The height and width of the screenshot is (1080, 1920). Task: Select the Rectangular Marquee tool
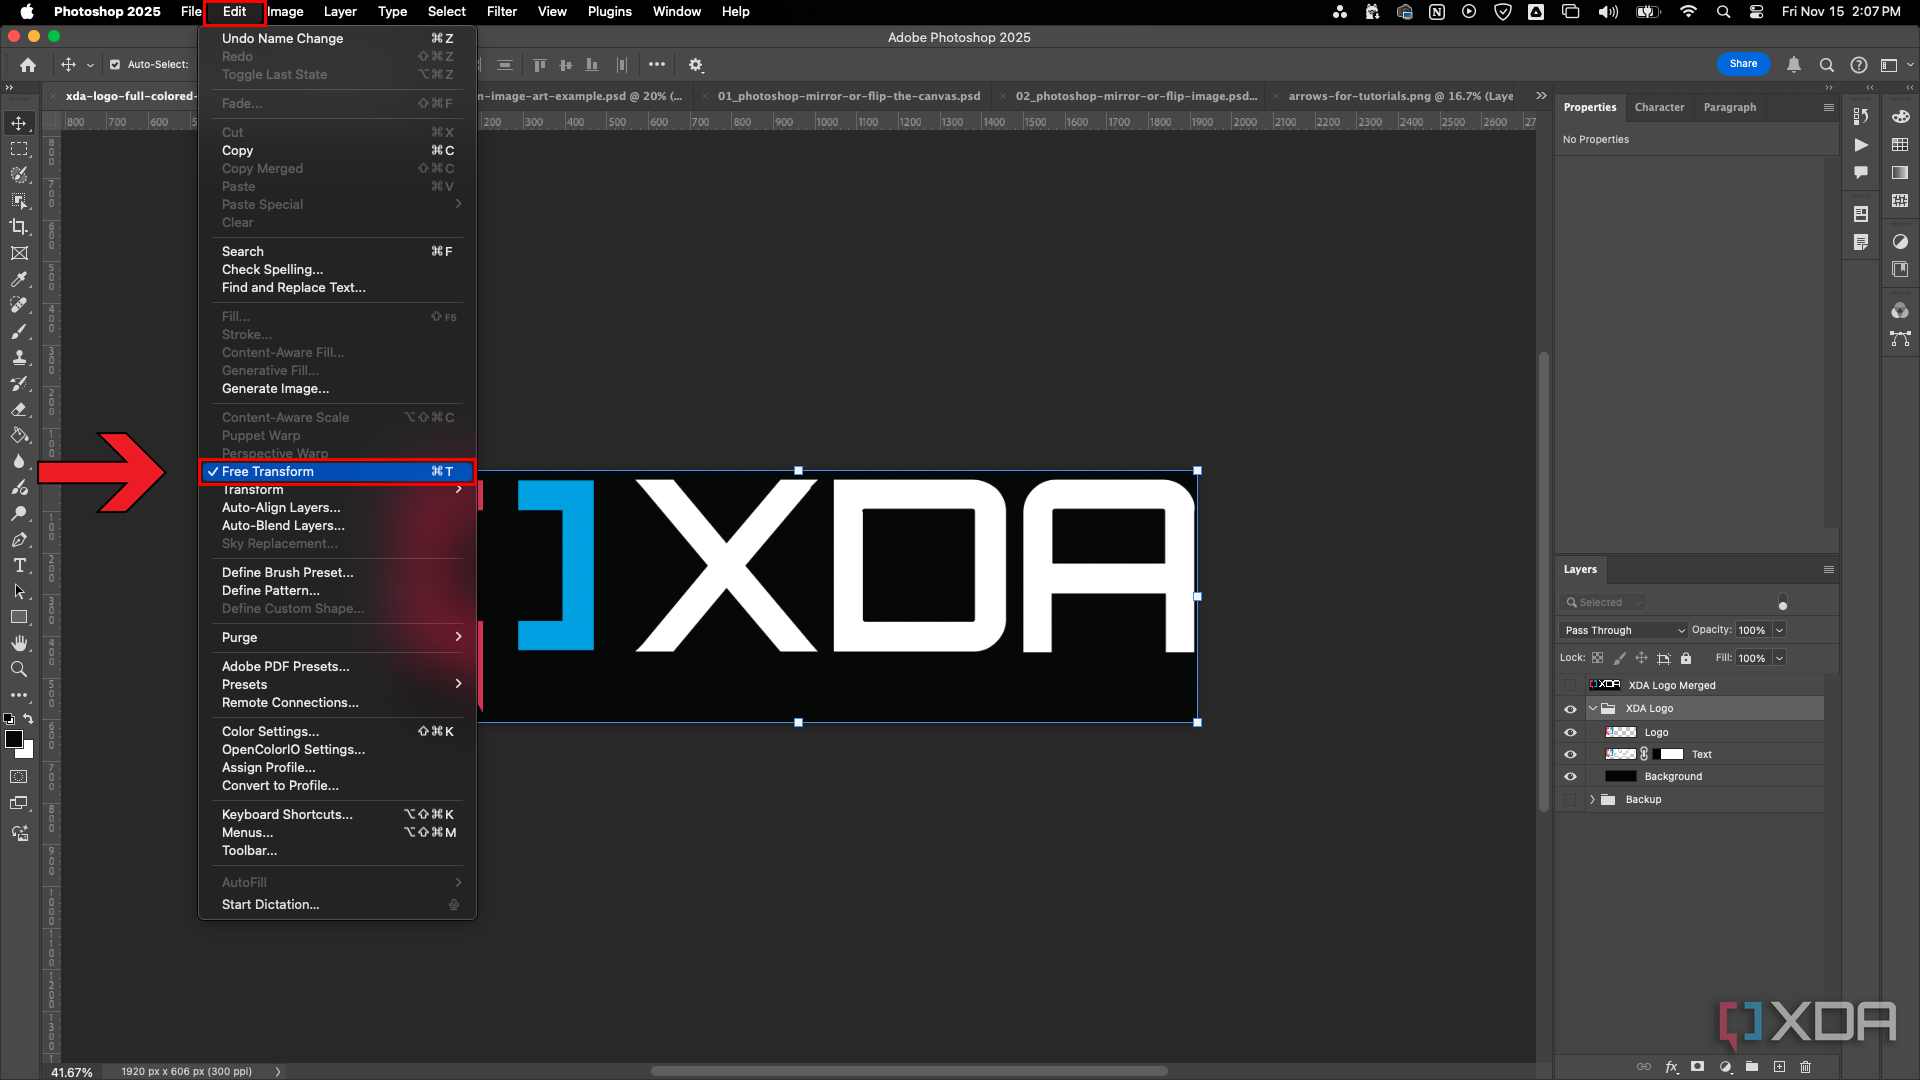pos(19,149)
